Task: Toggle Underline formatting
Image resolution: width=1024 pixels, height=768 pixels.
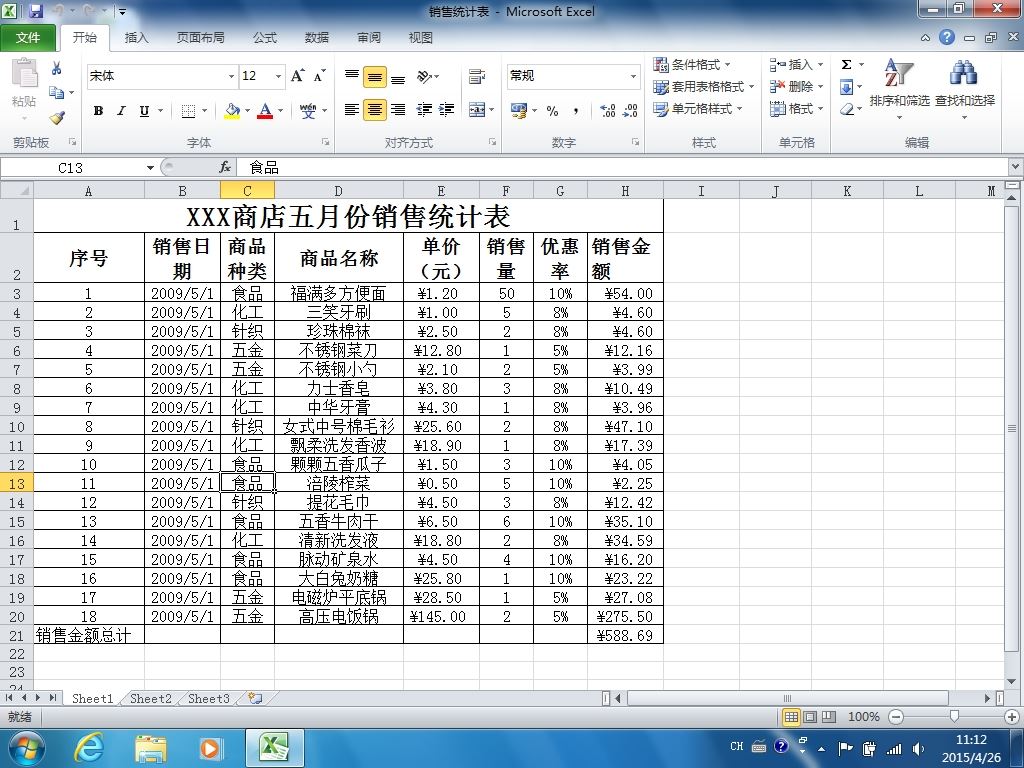Action: [x=144, y=110]
